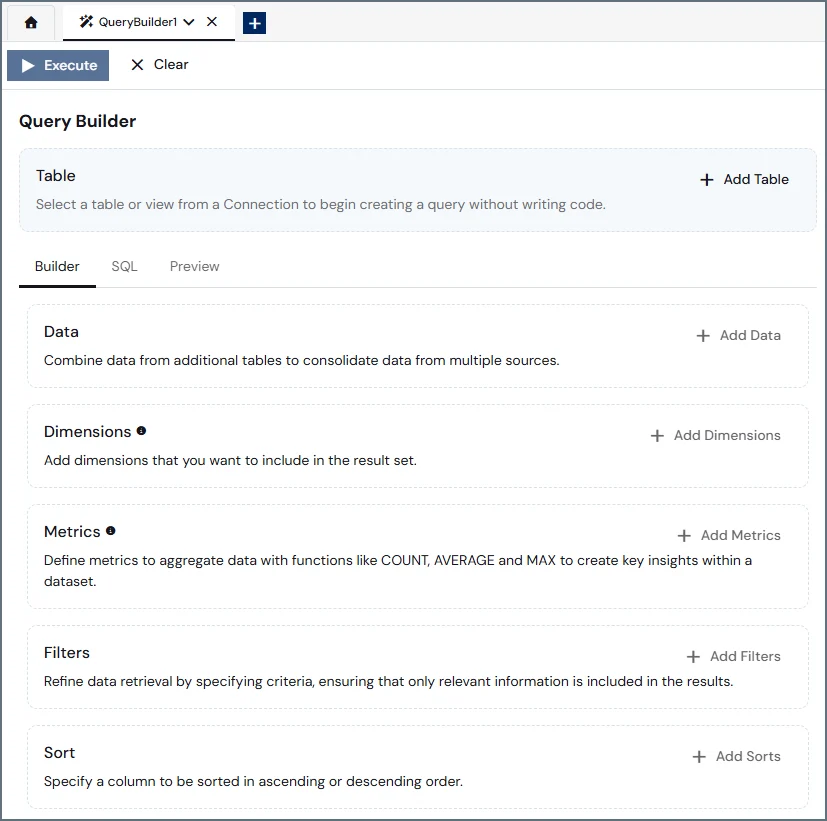Add a new tab with the plus button
827x821 pixels.
click(254, 23)
